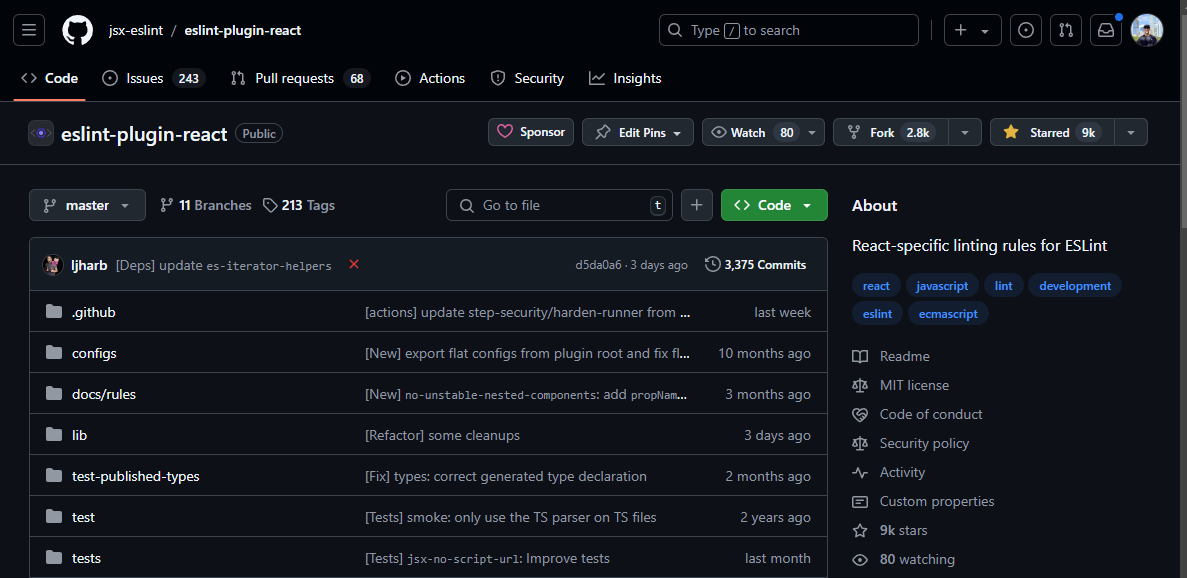Click the Sponsor heart button
Viewport: 1187px width, 578px height.
[531, 132]
